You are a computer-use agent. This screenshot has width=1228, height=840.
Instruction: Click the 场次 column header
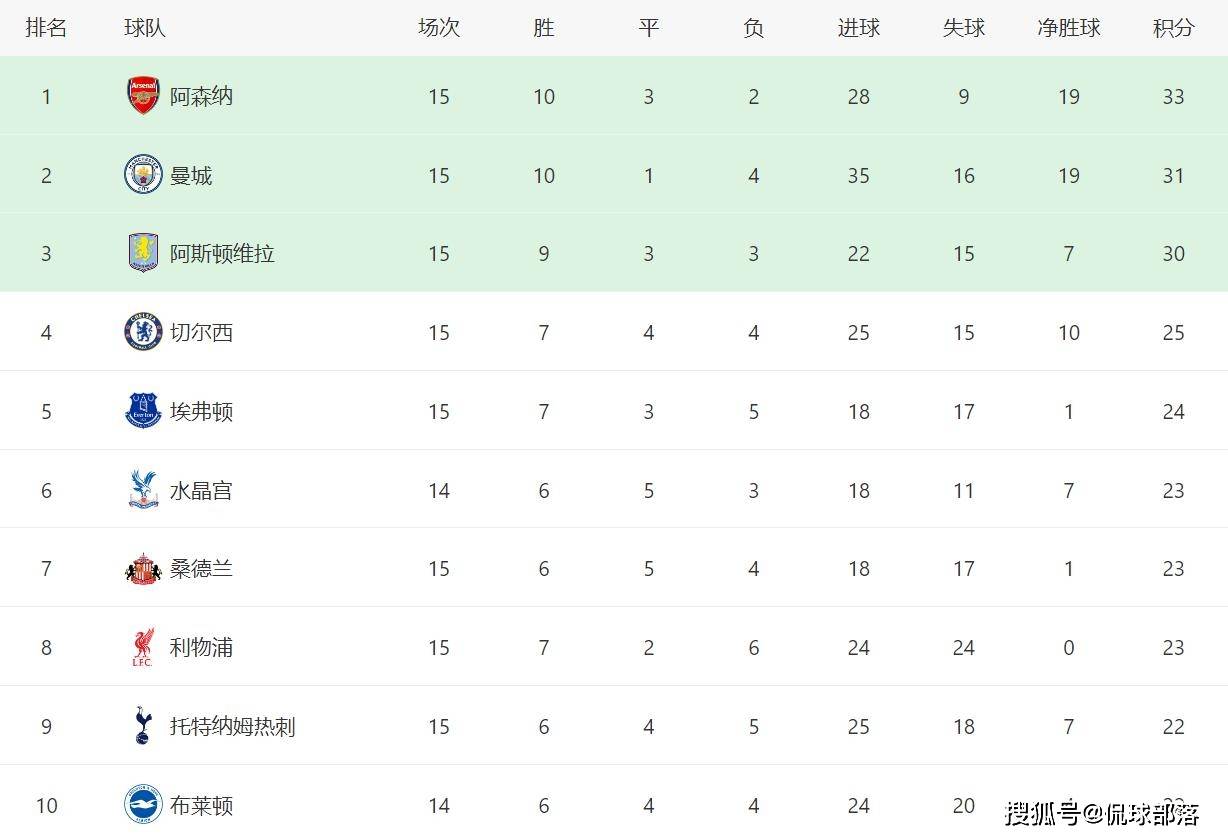(x=438, y=28)
